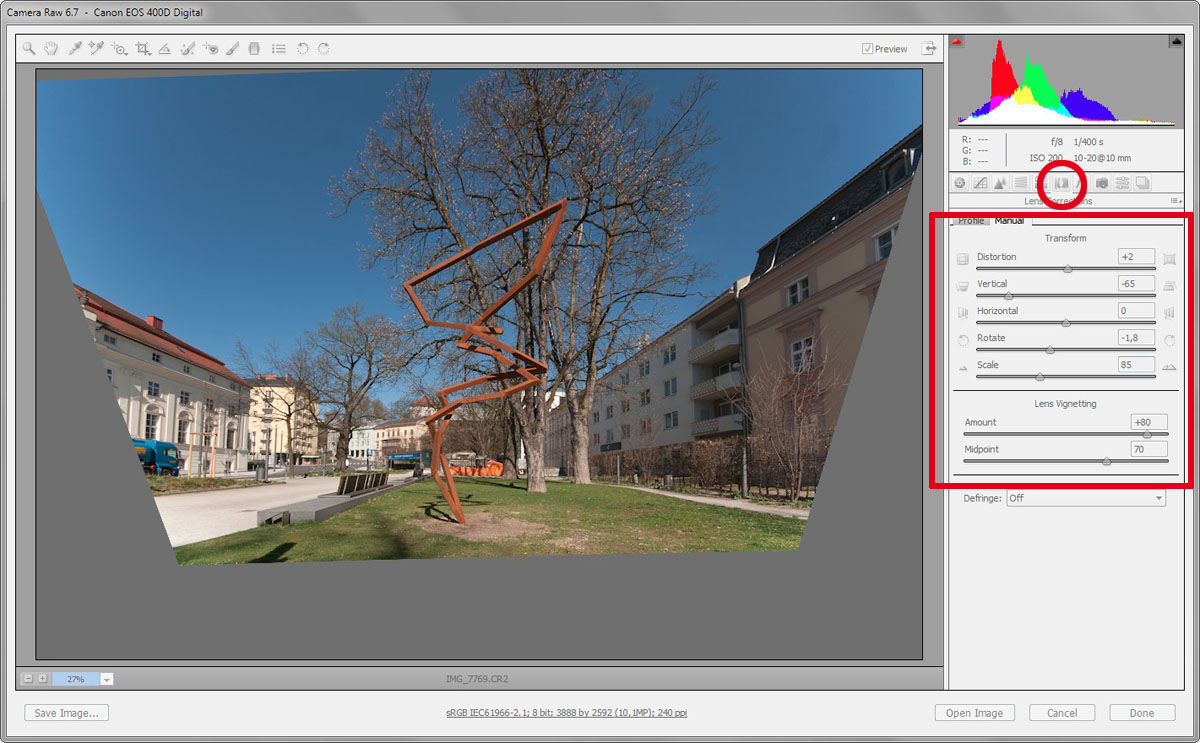Toggle the highlight clipping warning in histogram
Viewport: 1200px width, 743px height.
pos(1176,42)
